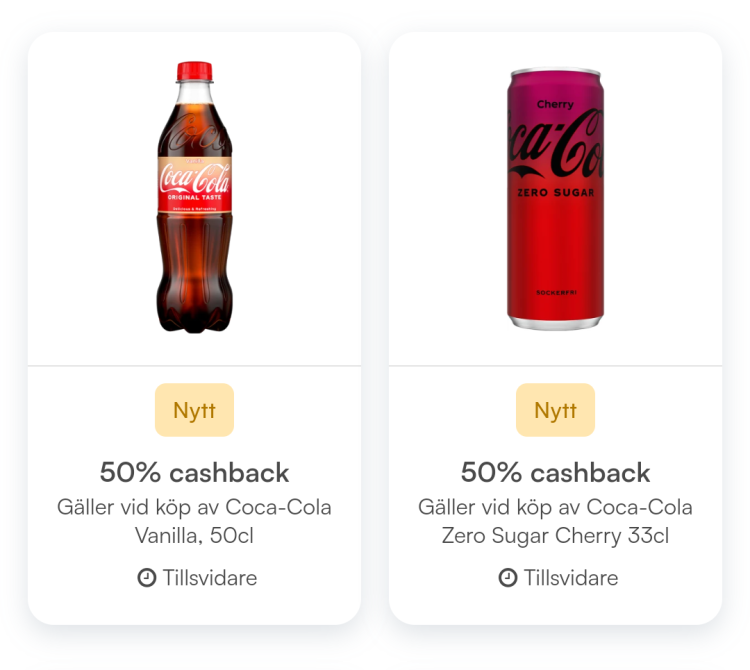
Task: Click SOCKERFRI text near can bottom
Action: coord(556,292)
